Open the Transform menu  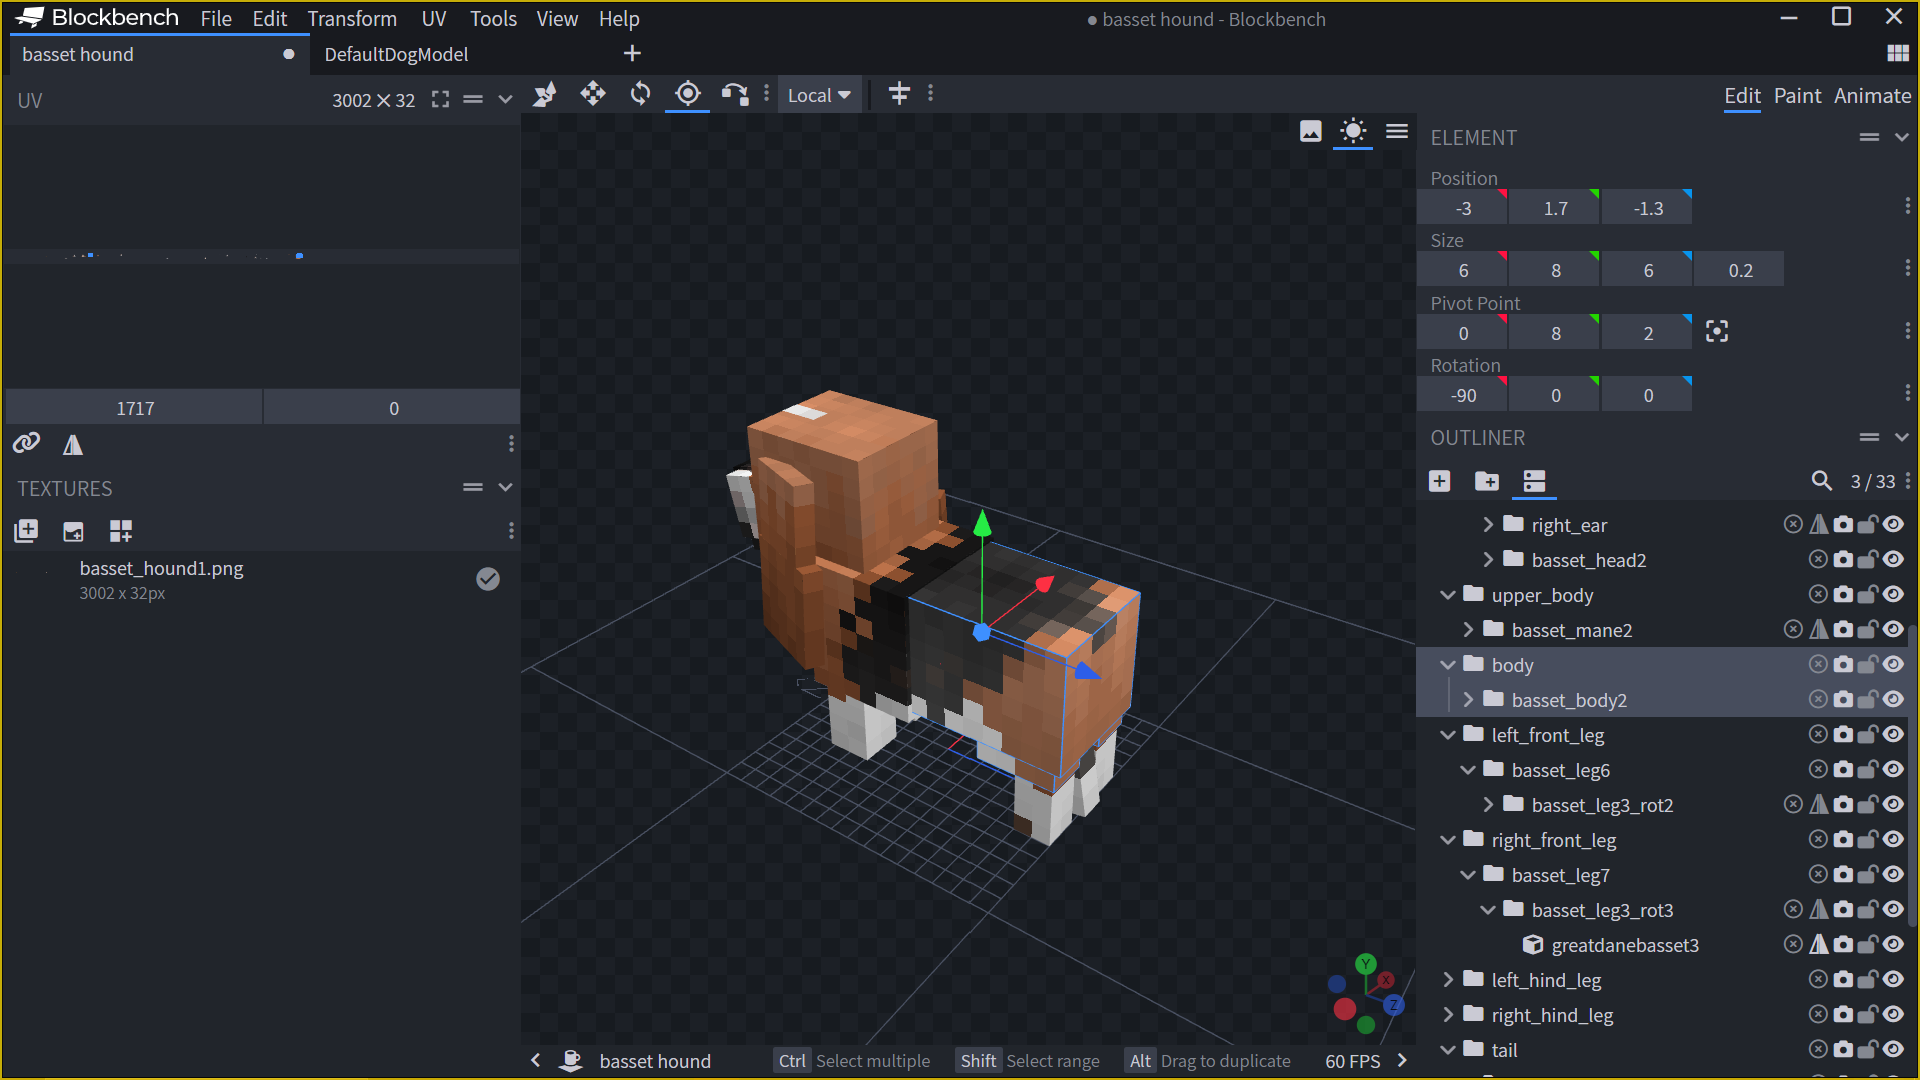tap(352, 18)
